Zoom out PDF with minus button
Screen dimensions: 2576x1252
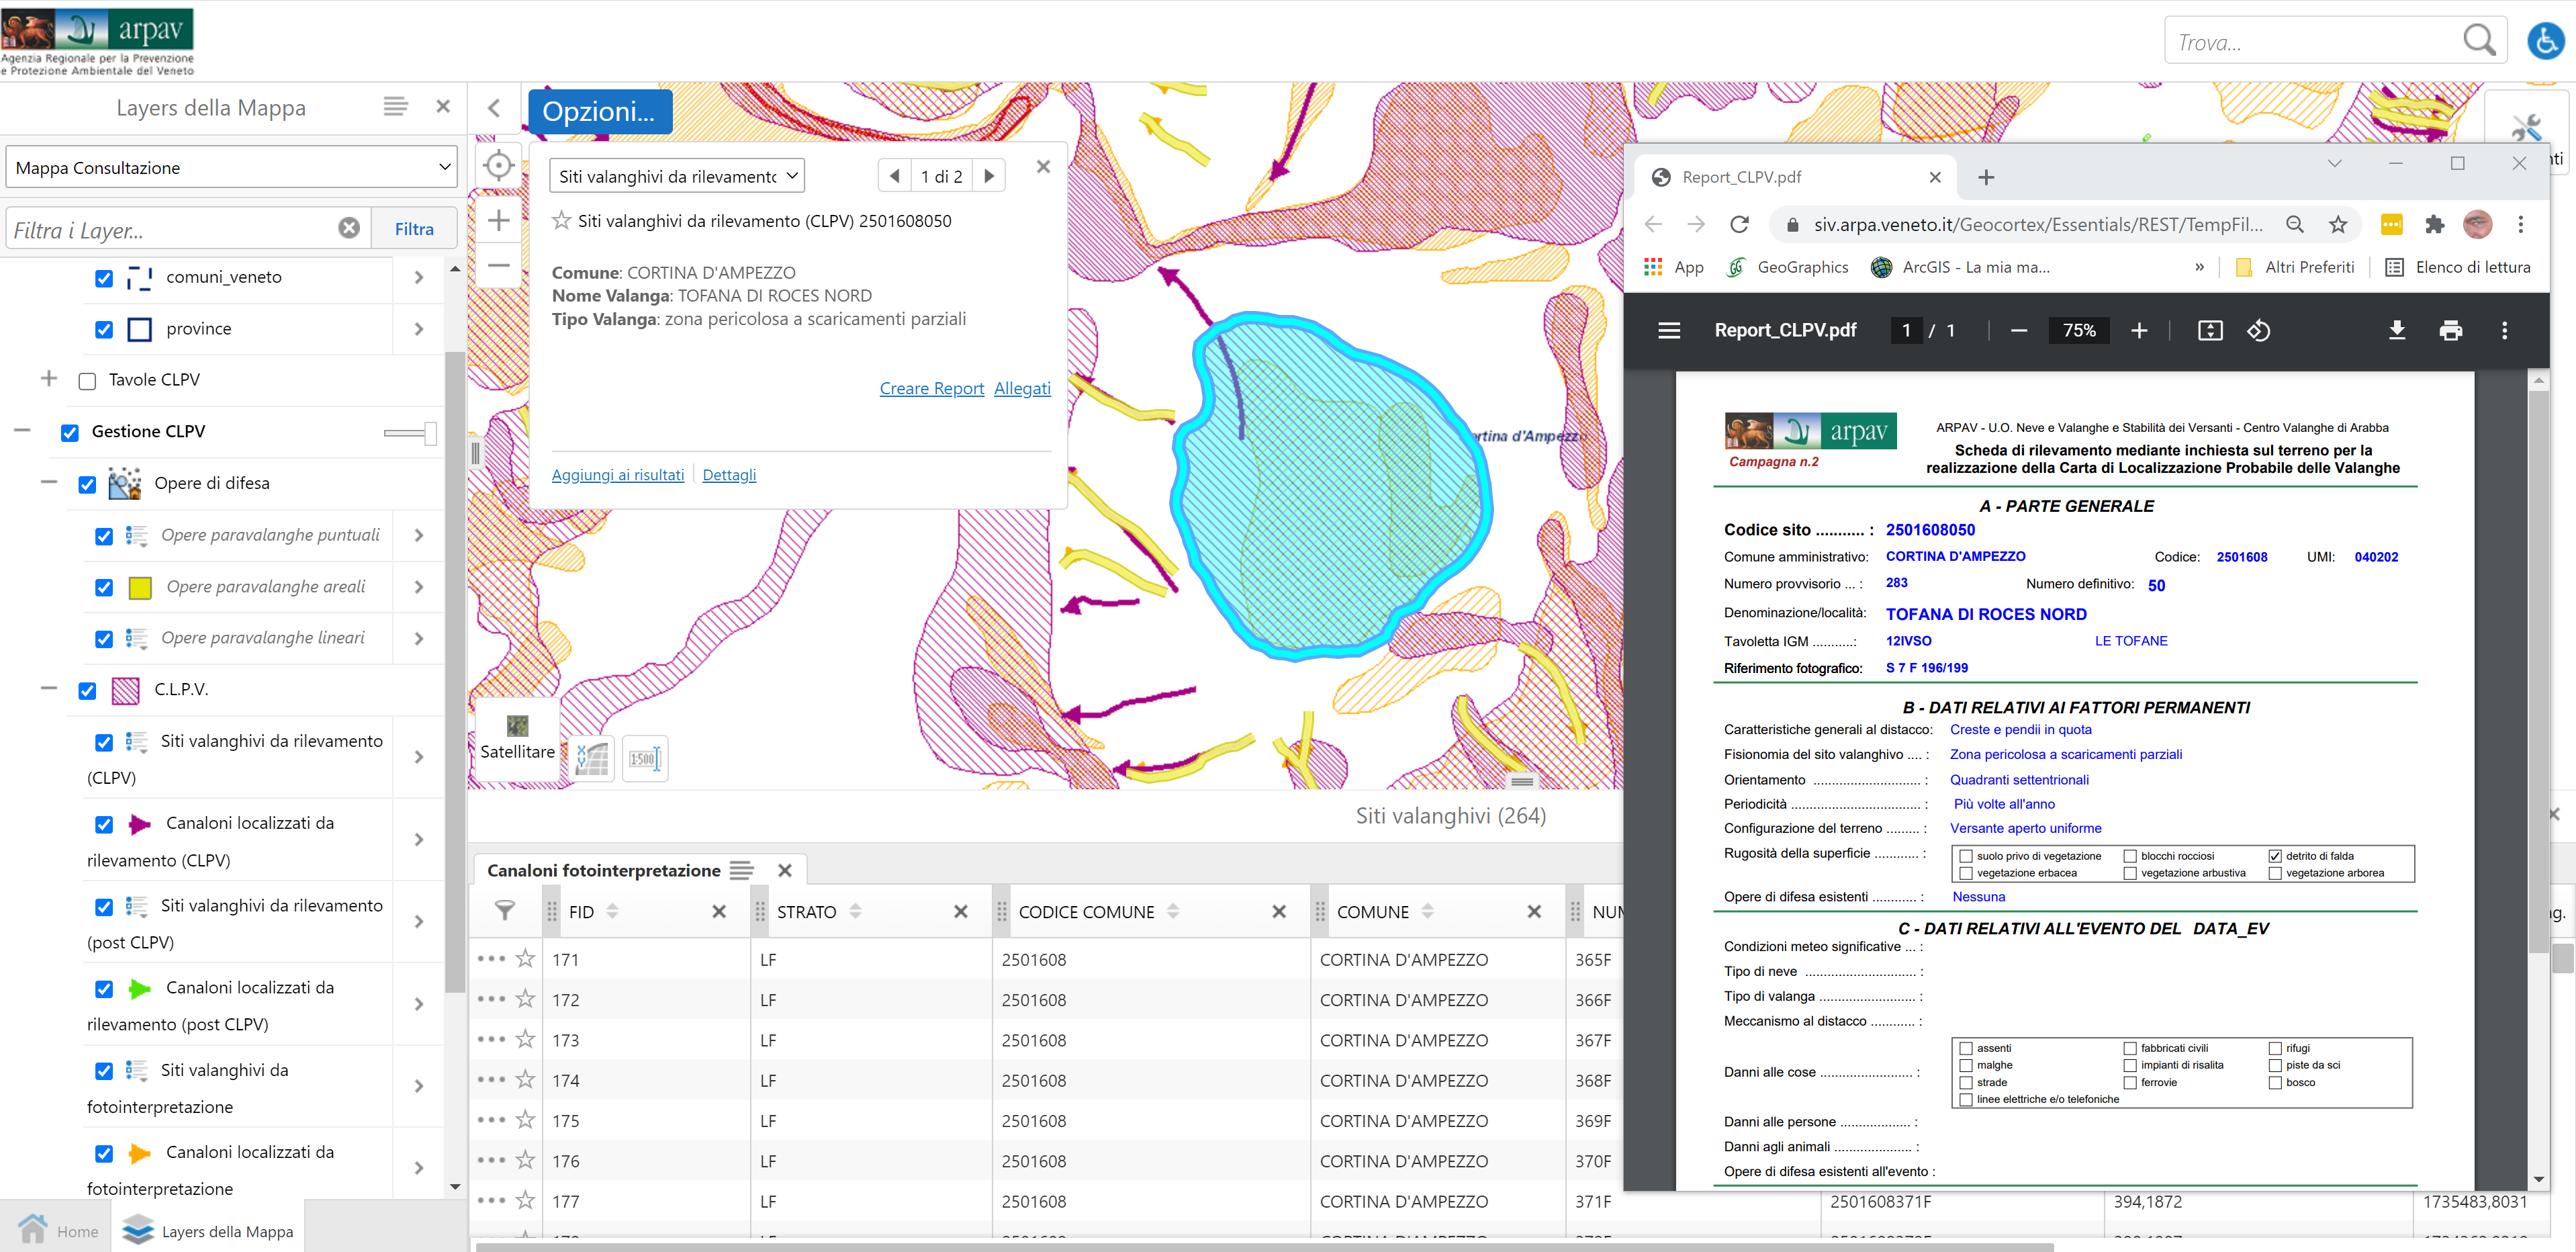pyautogui.click(x=2019, y=330)
